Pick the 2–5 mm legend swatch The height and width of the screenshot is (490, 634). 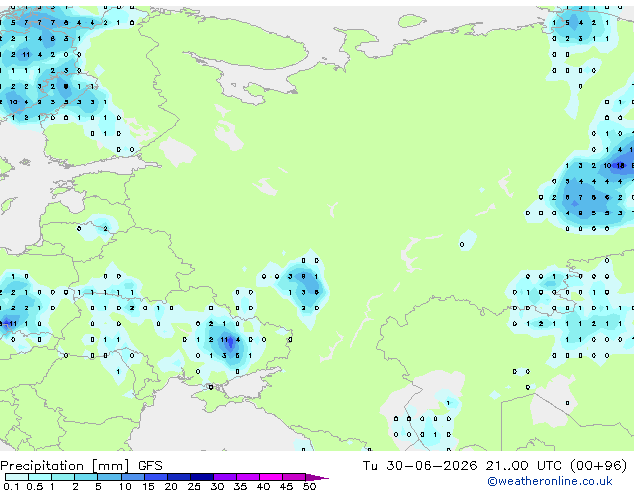86,477
